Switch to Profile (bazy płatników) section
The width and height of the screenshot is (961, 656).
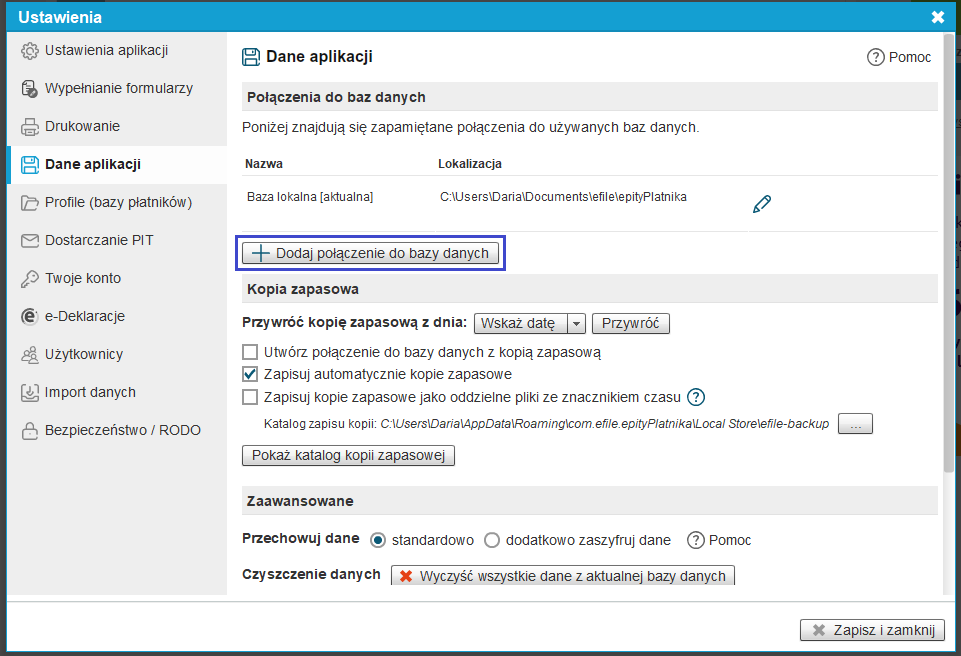[117, 203]
